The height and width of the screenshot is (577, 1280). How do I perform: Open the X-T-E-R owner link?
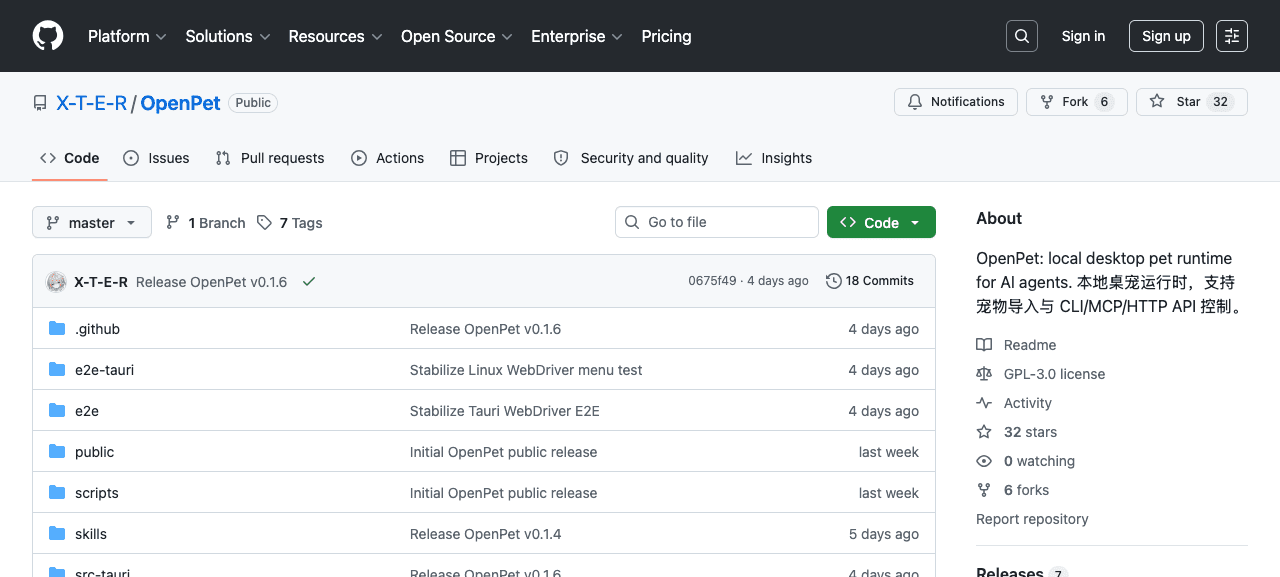click(x=91, y=103)
